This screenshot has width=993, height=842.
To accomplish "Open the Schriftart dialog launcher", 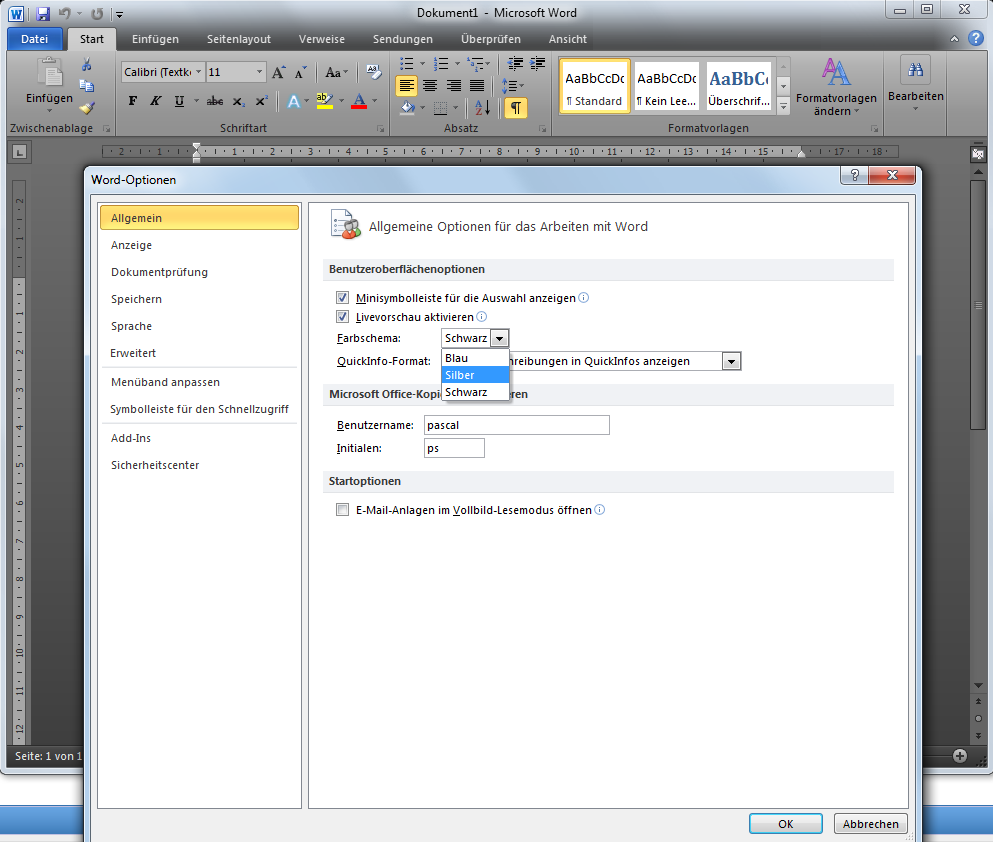I will pos(381,129).
